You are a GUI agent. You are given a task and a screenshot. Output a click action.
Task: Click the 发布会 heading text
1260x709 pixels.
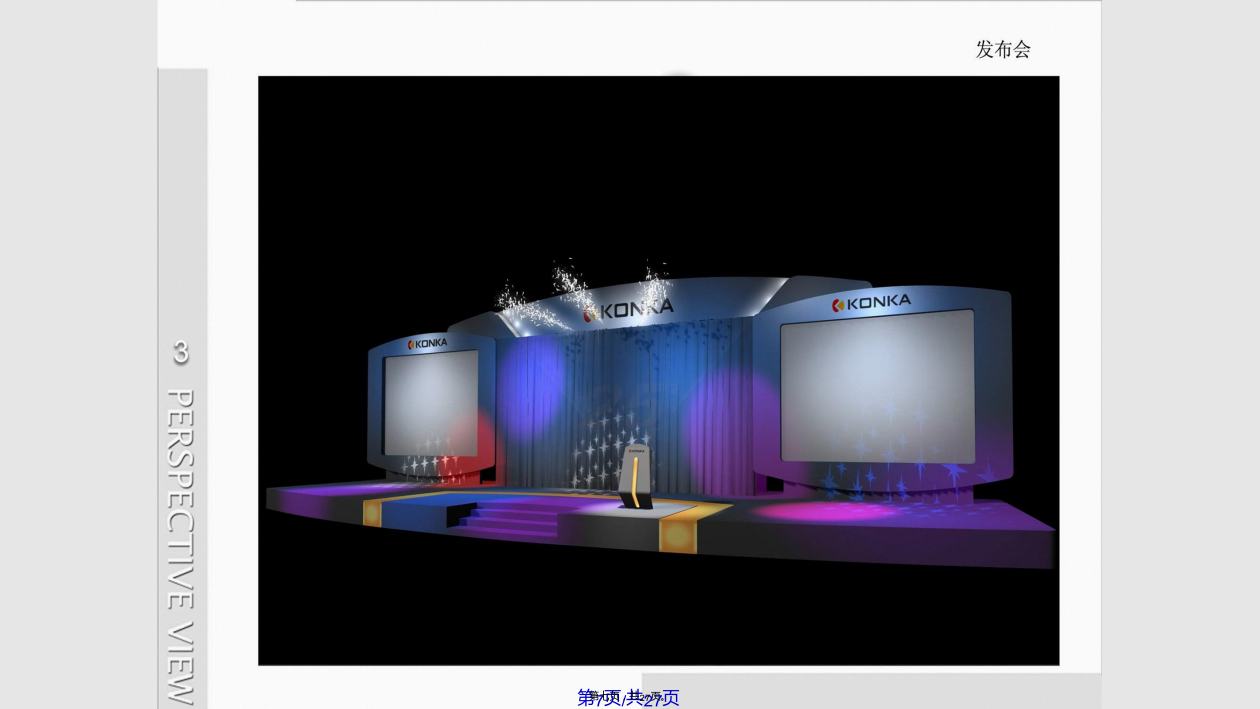(x=1003, y=49)
